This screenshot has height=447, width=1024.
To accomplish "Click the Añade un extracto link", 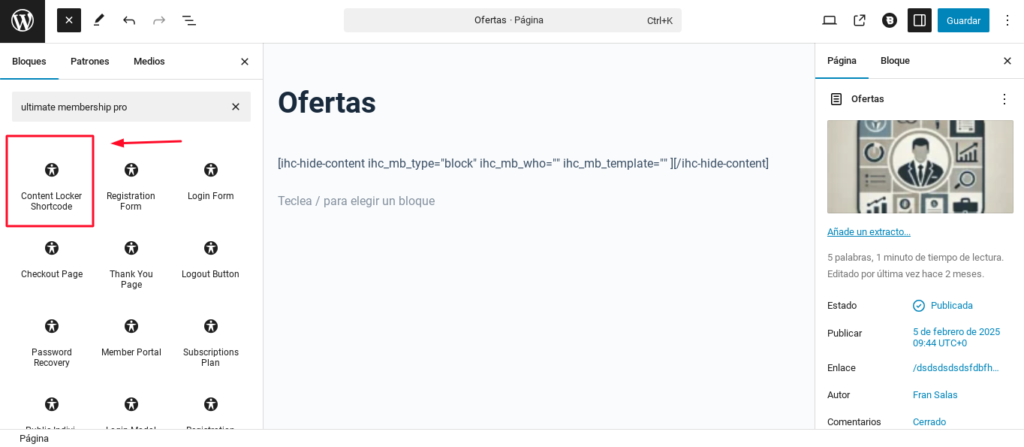I will [x=869, y=232].
